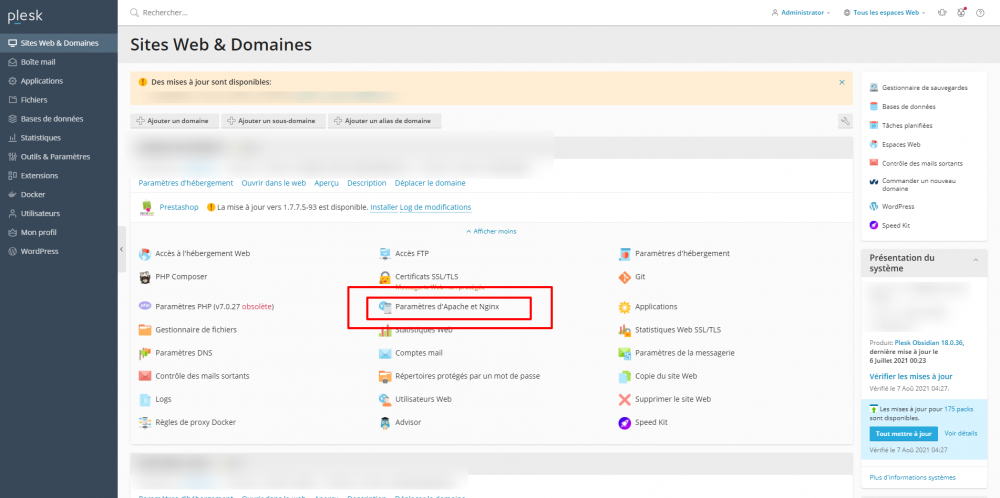Open Docker in sidebar

click(59, 194)
